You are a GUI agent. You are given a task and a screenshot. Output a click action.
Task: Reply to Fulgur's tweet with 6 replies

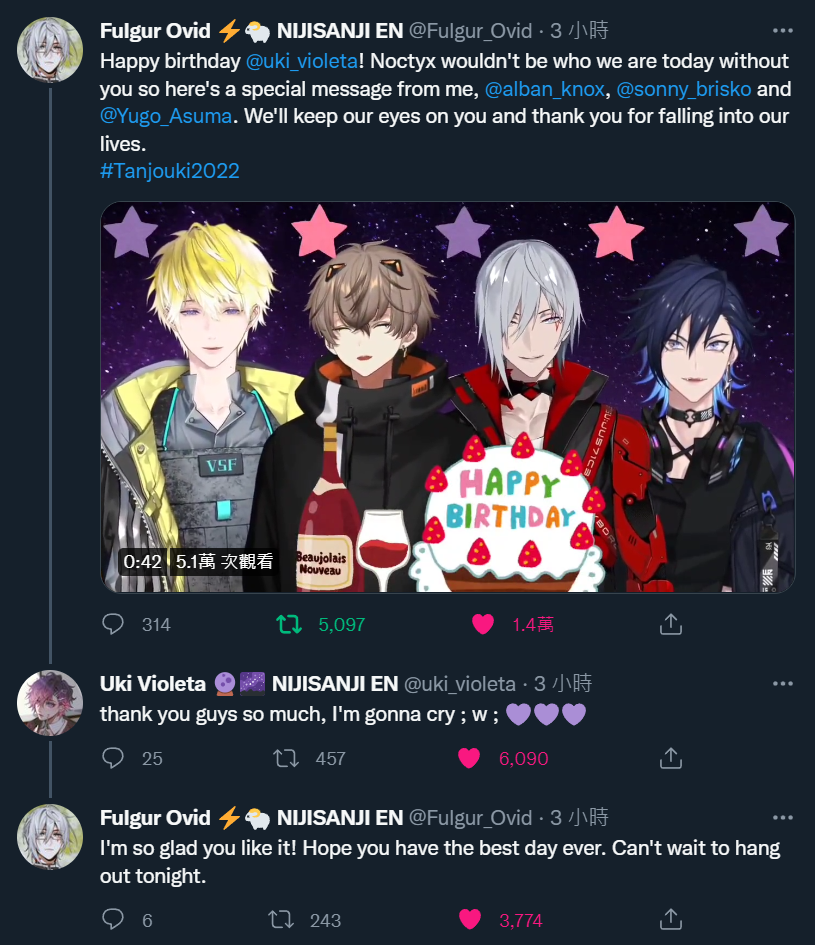[113, 920]
